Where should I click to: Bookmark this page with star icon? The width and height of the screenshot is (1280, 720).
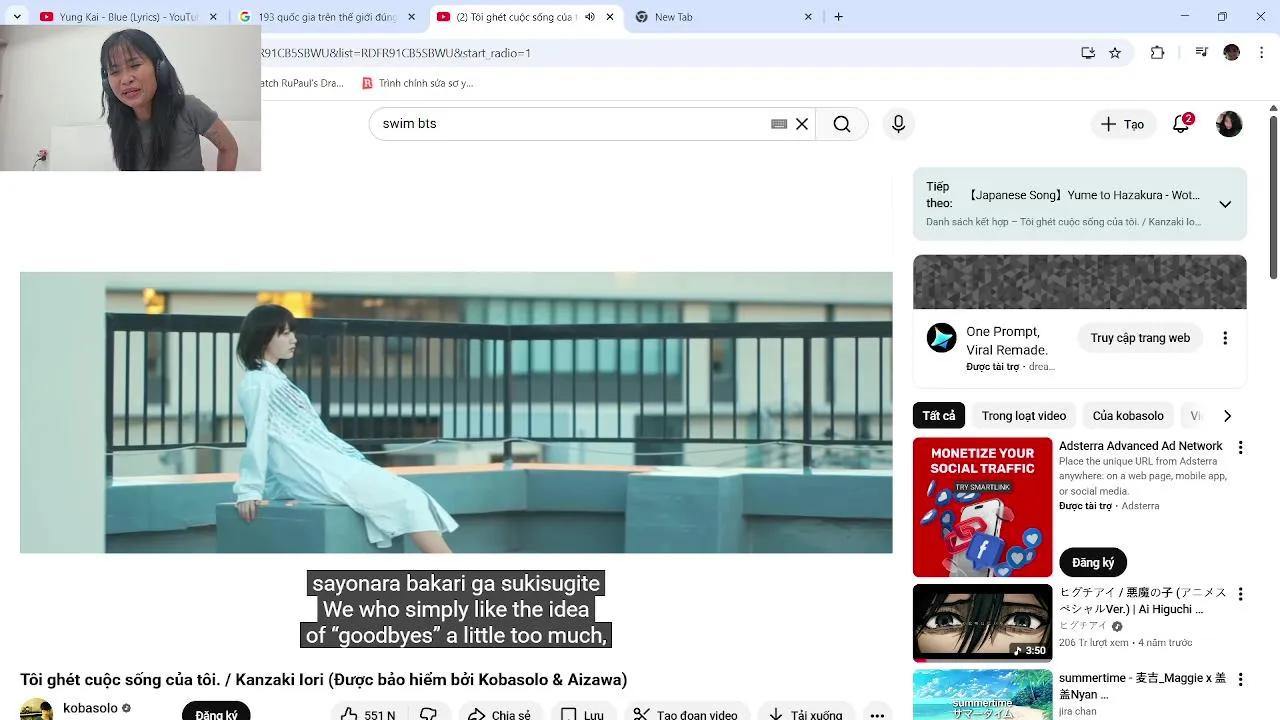[x=1115, y=53]
